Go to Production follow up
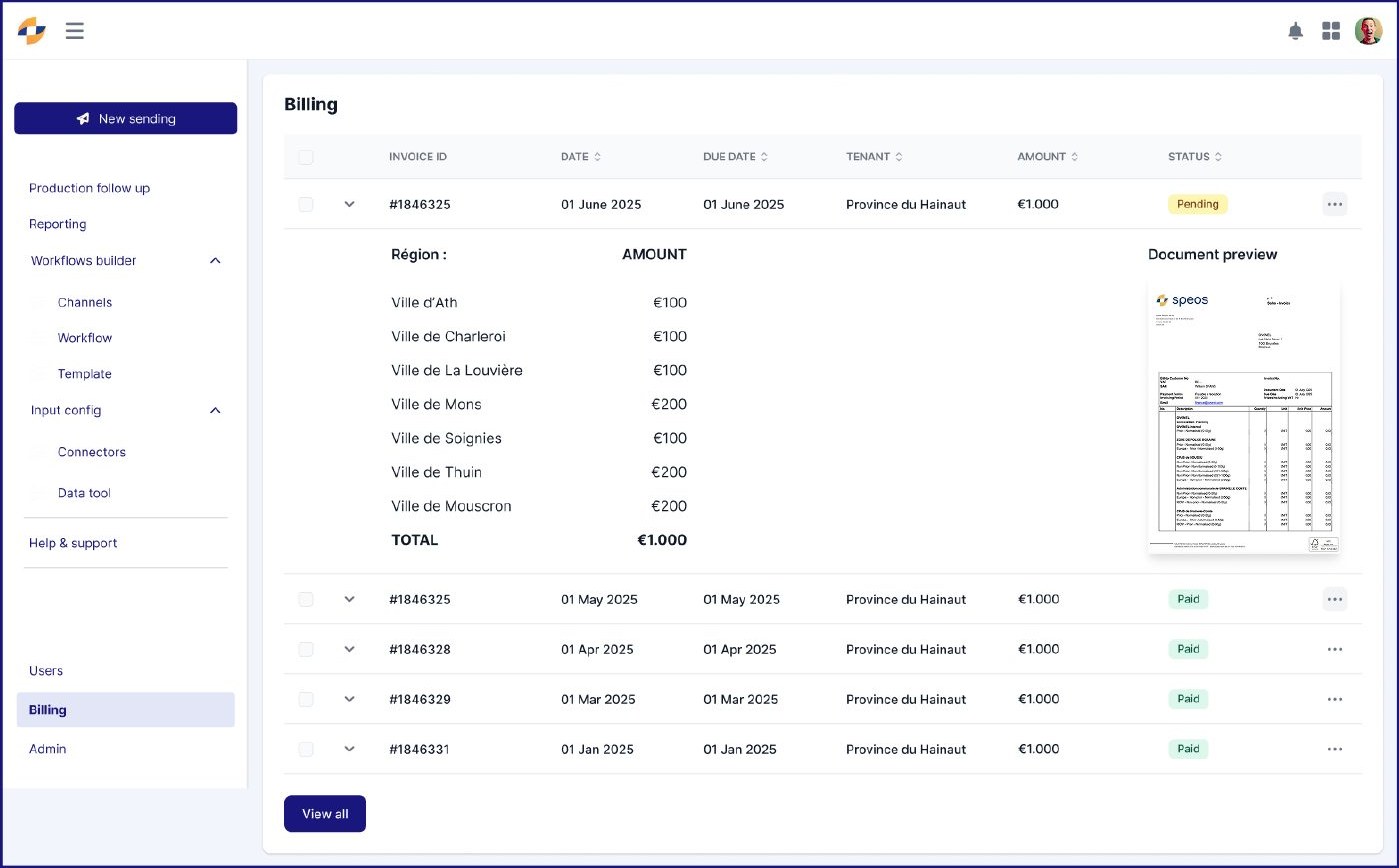Screen dimensions: 1399x868 89,188
